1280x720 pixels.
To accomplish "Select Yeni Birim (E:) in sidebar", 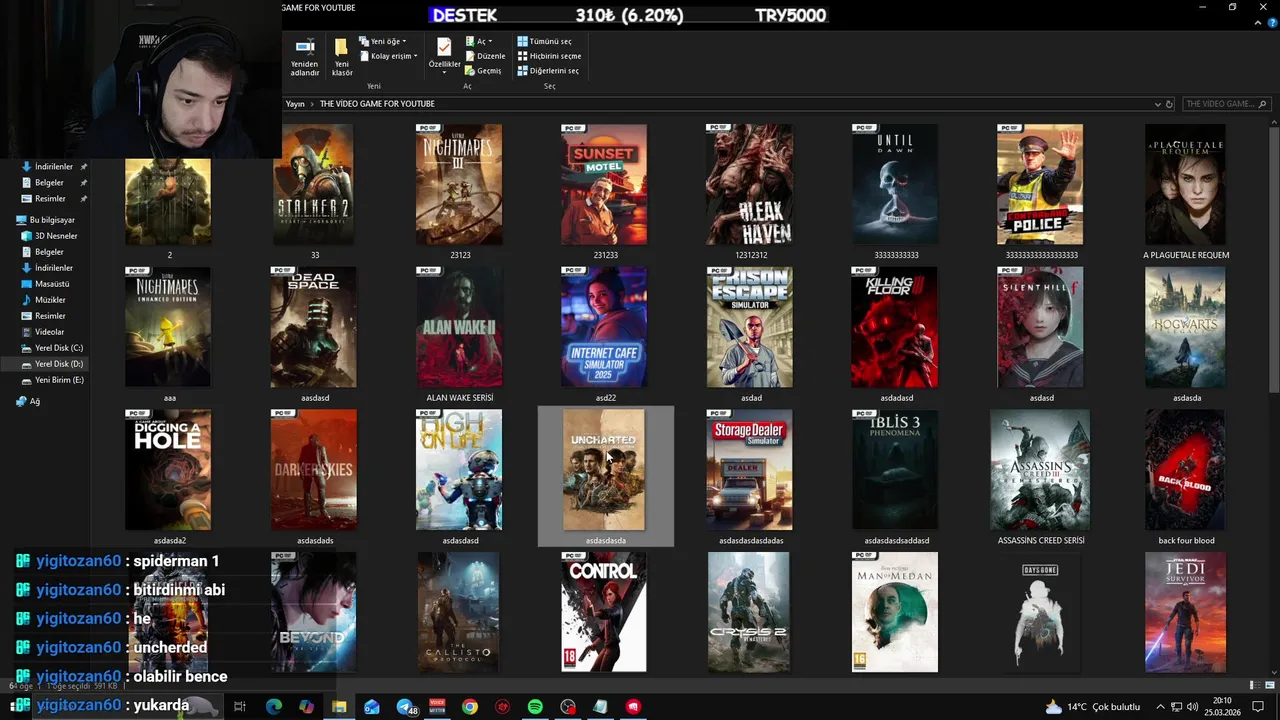I will [52, 380].
